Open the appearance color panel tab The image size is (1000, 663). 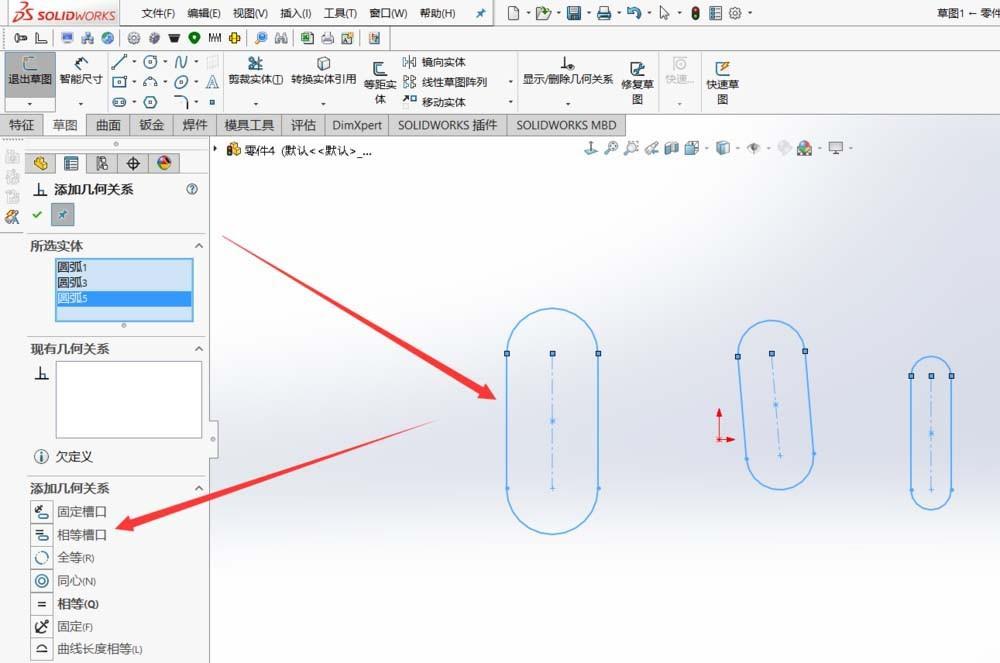tap(164, 163)
